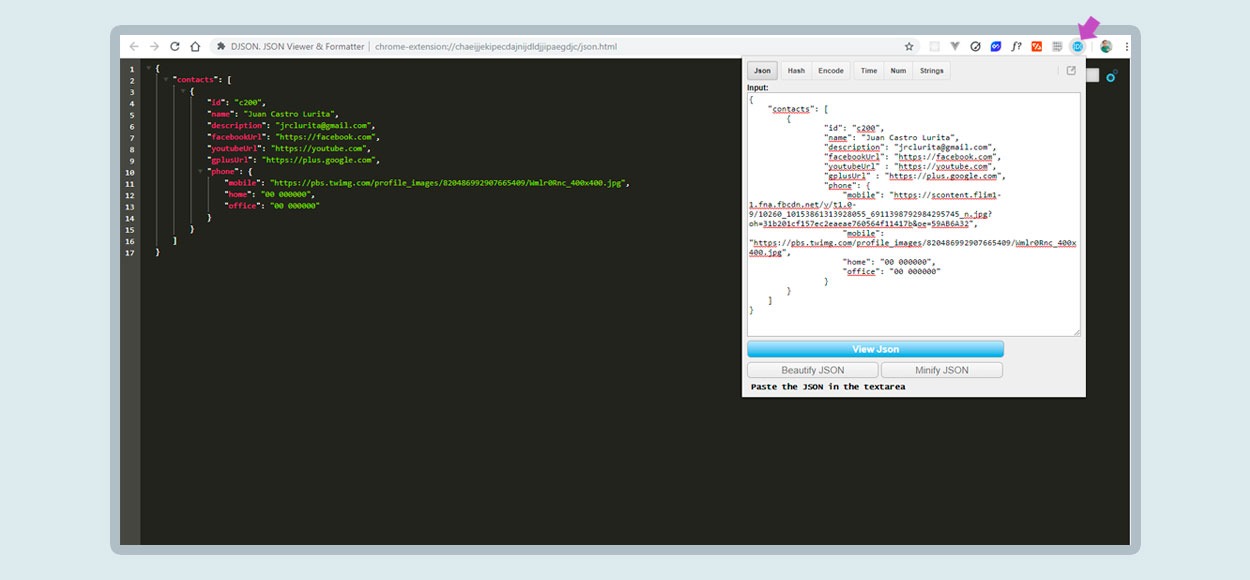Switch to the Encode tab
The width and height of the screenshot is (1250, 580).
pos(831,71)
